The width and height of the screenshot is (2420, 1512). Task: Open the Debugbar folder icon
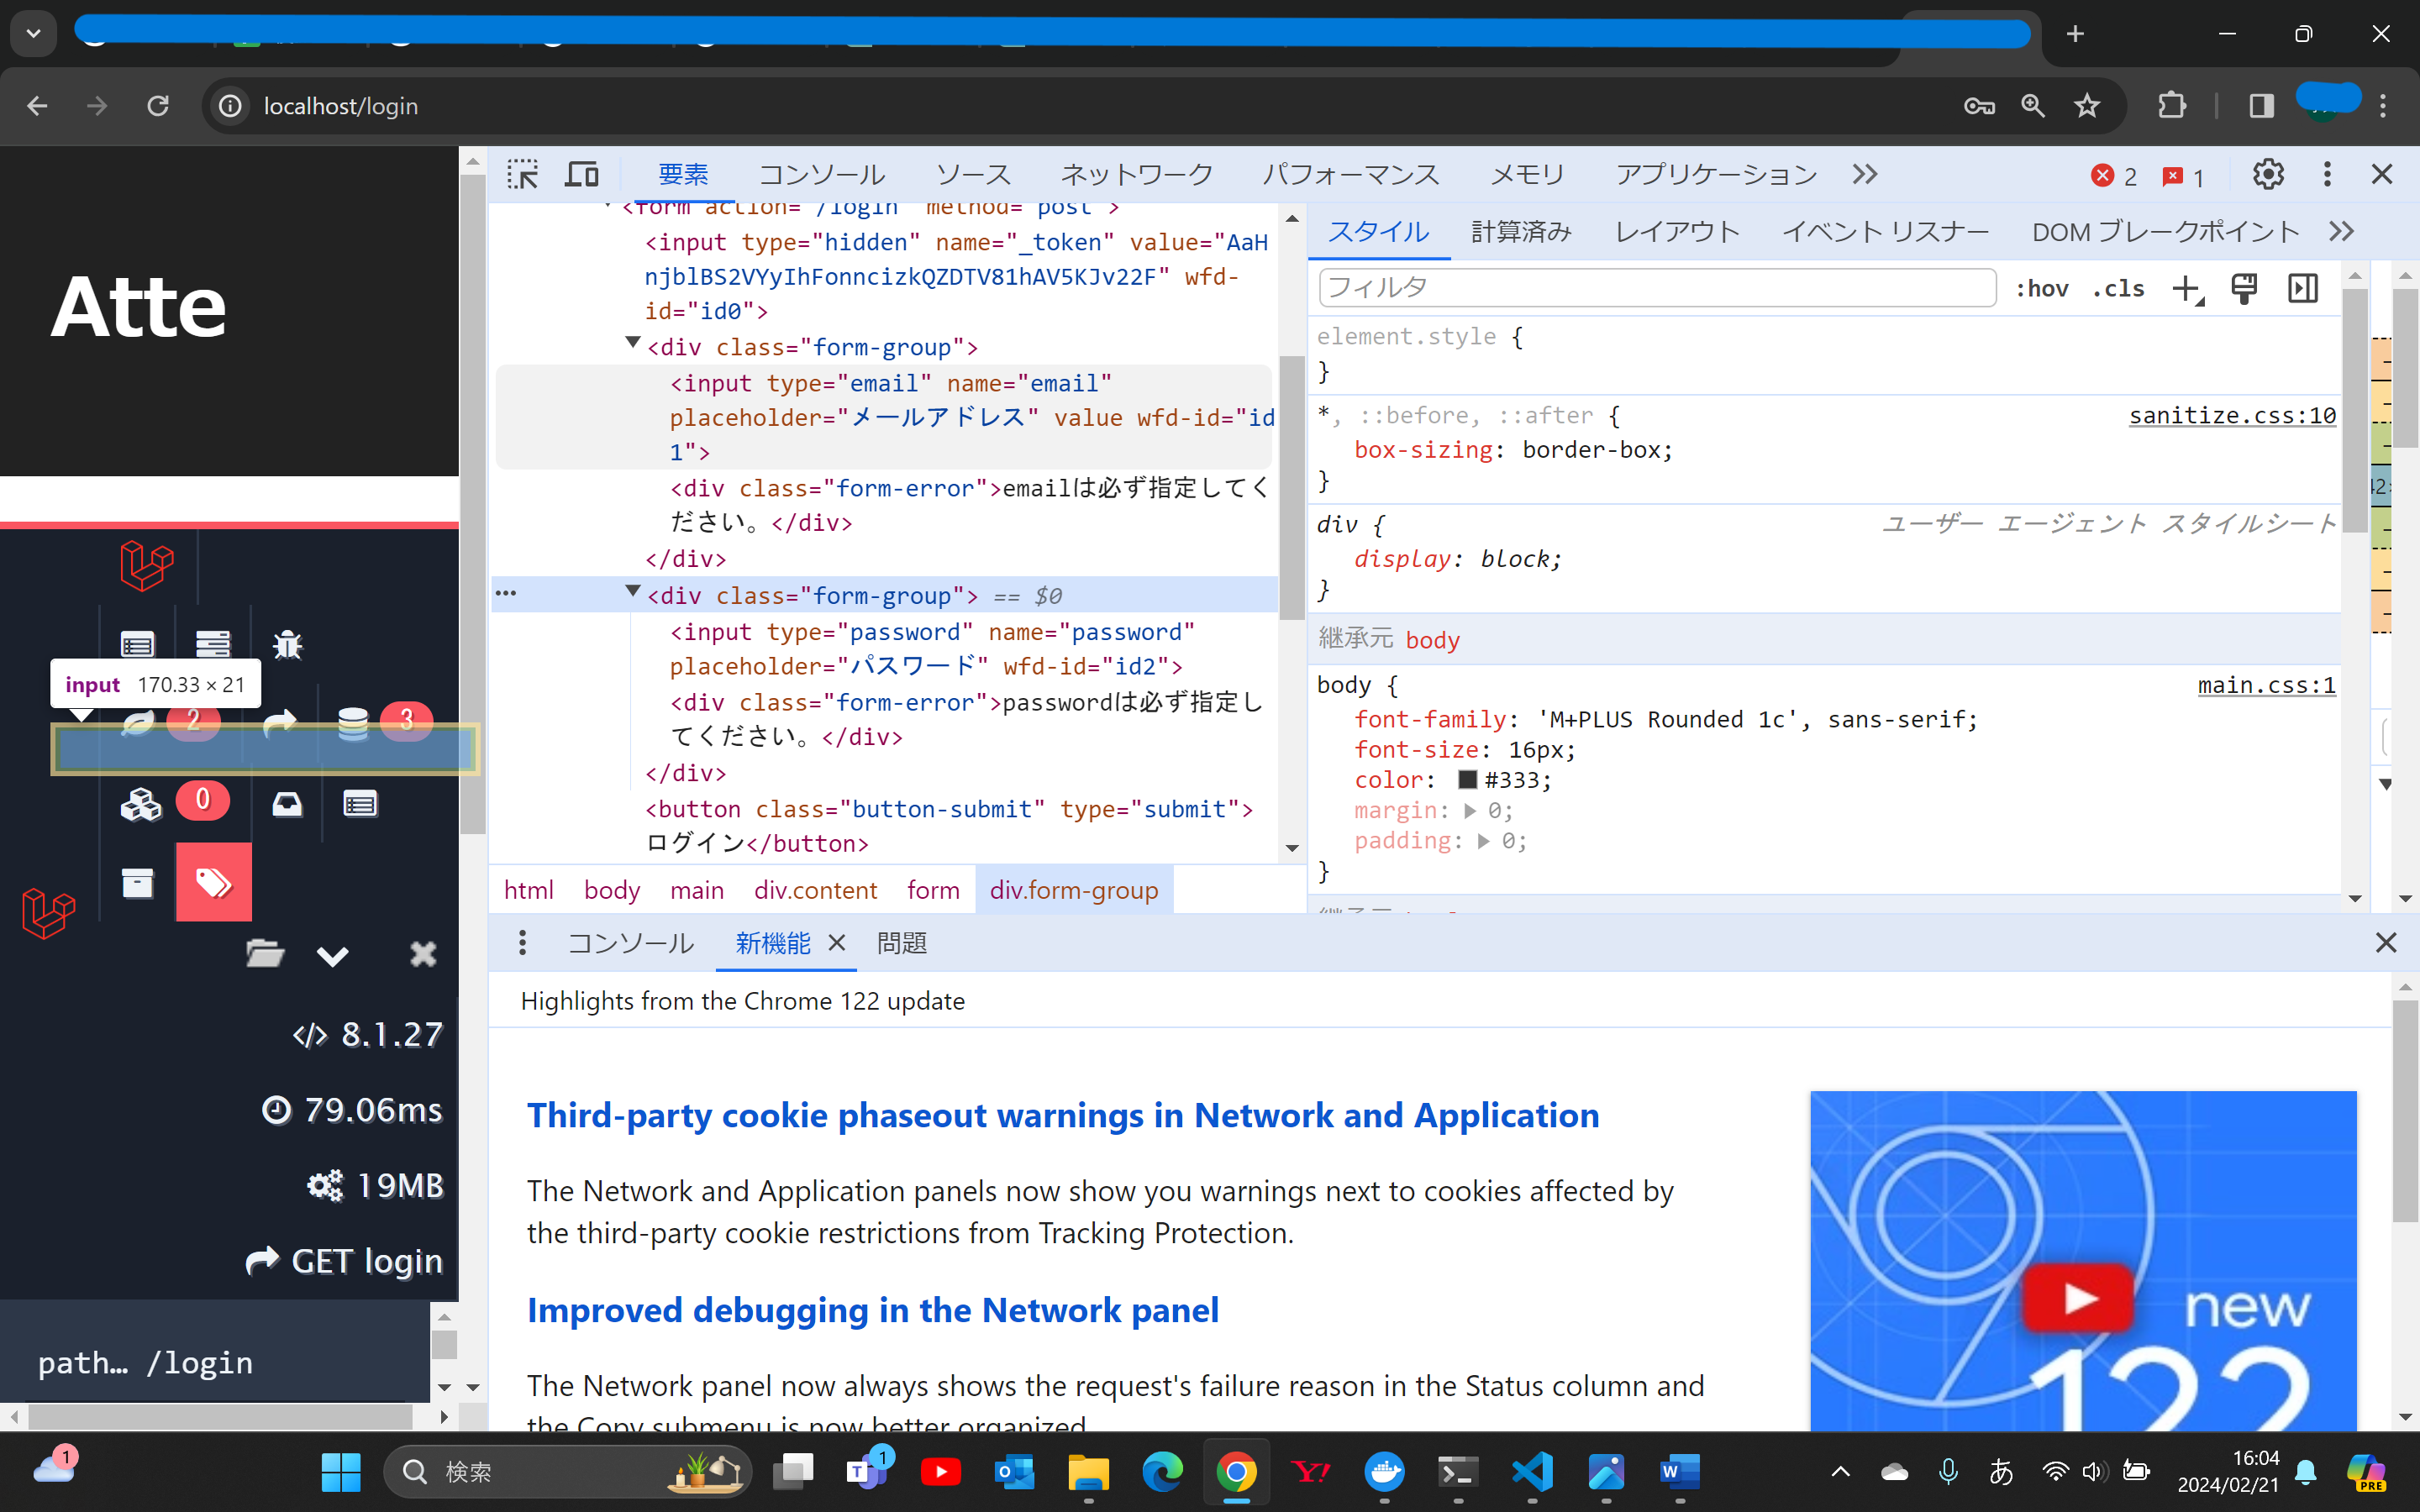point(265,954)
